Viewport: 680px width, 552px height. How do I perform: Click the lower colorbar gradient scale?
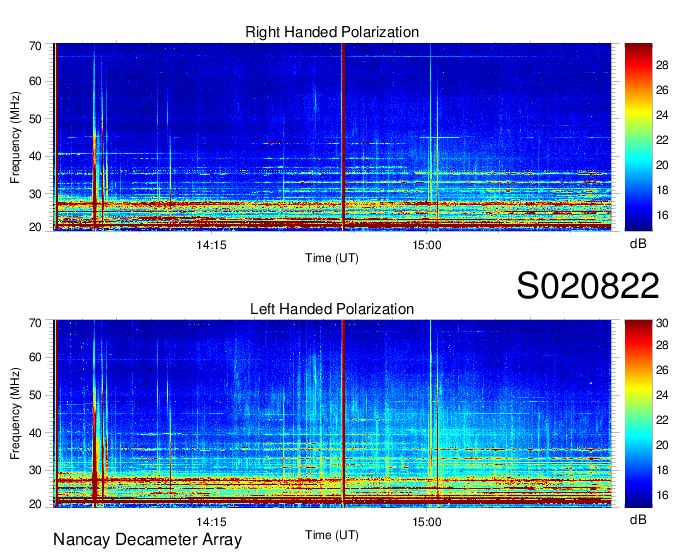pos(638,414)
